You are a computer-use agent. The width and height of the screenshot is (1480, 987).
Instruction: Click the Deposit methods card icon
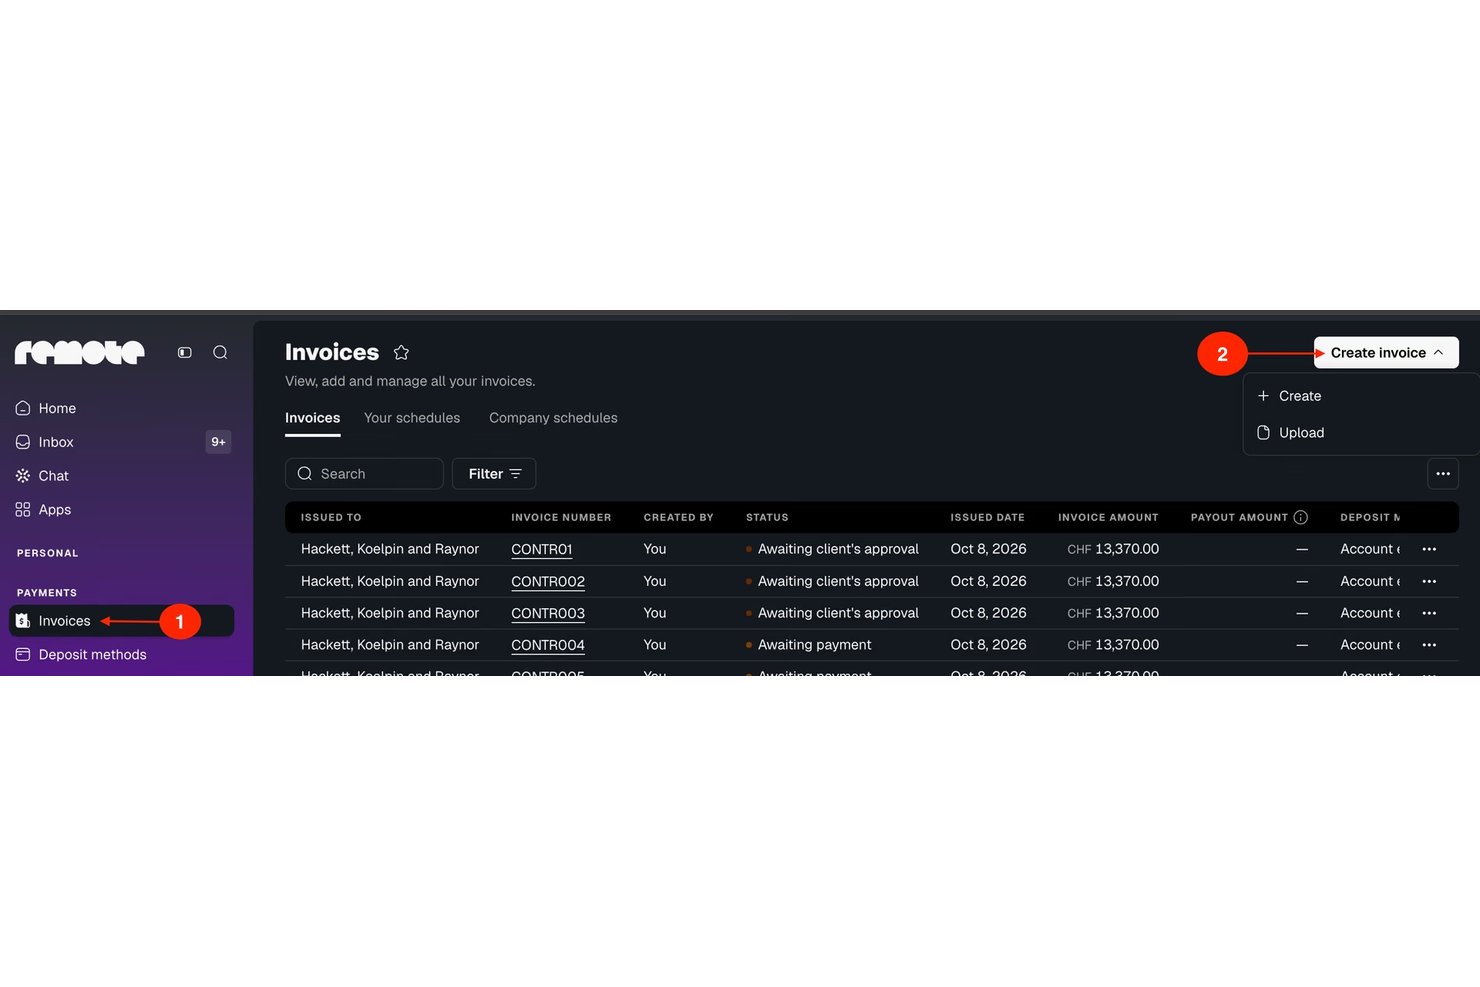(x=23, y=655)
